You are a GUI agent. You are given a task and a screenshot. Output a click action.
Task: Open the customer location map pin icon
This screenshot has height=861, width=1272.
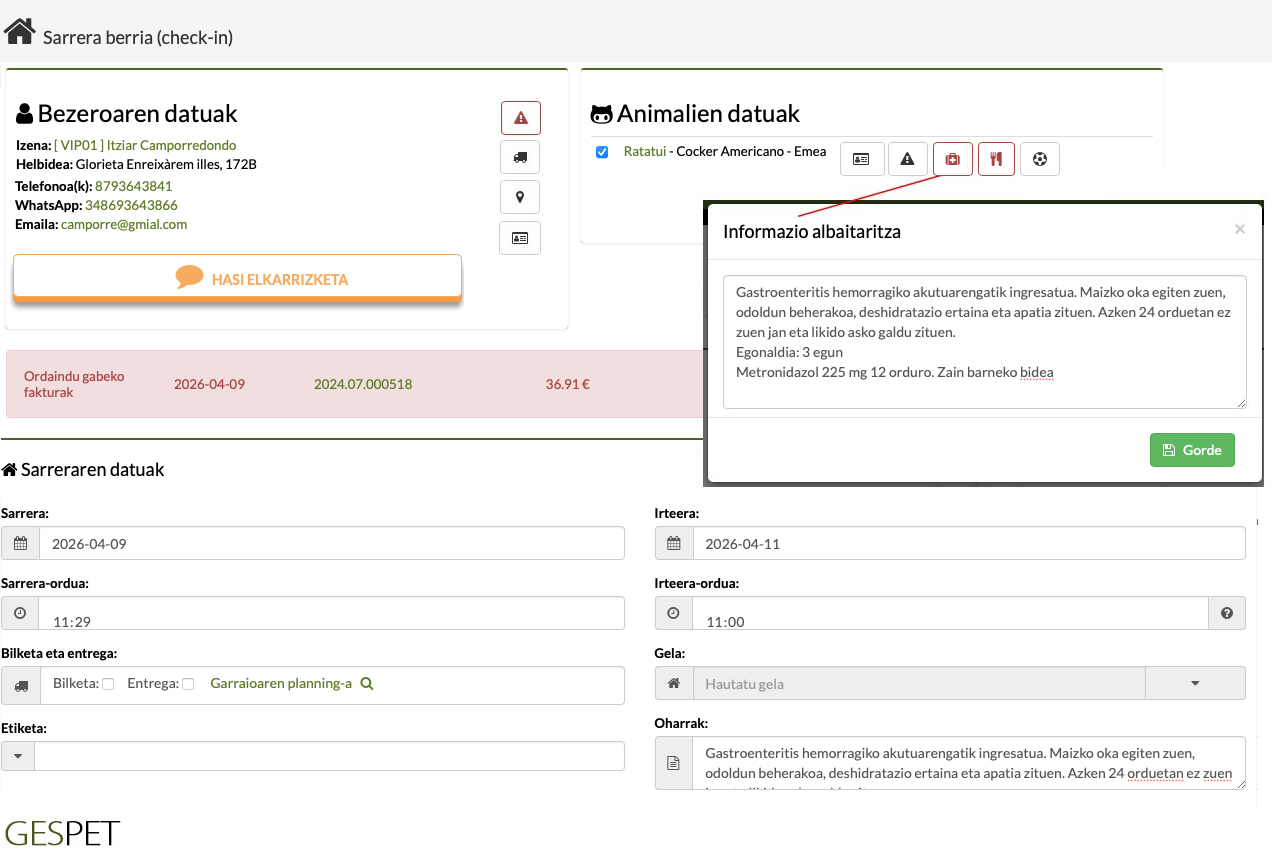[520, 197]
